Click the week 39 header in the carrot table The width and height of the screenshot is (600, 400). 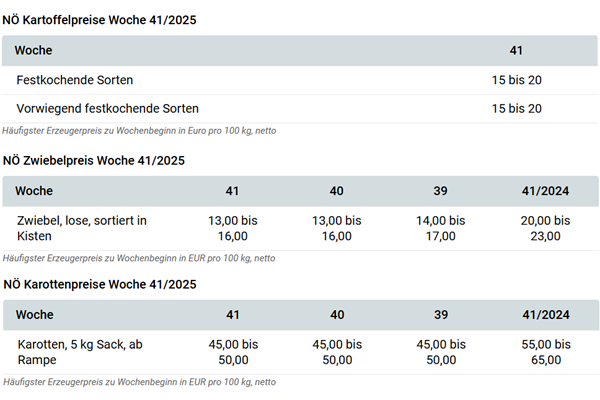(x=439, y=315)
